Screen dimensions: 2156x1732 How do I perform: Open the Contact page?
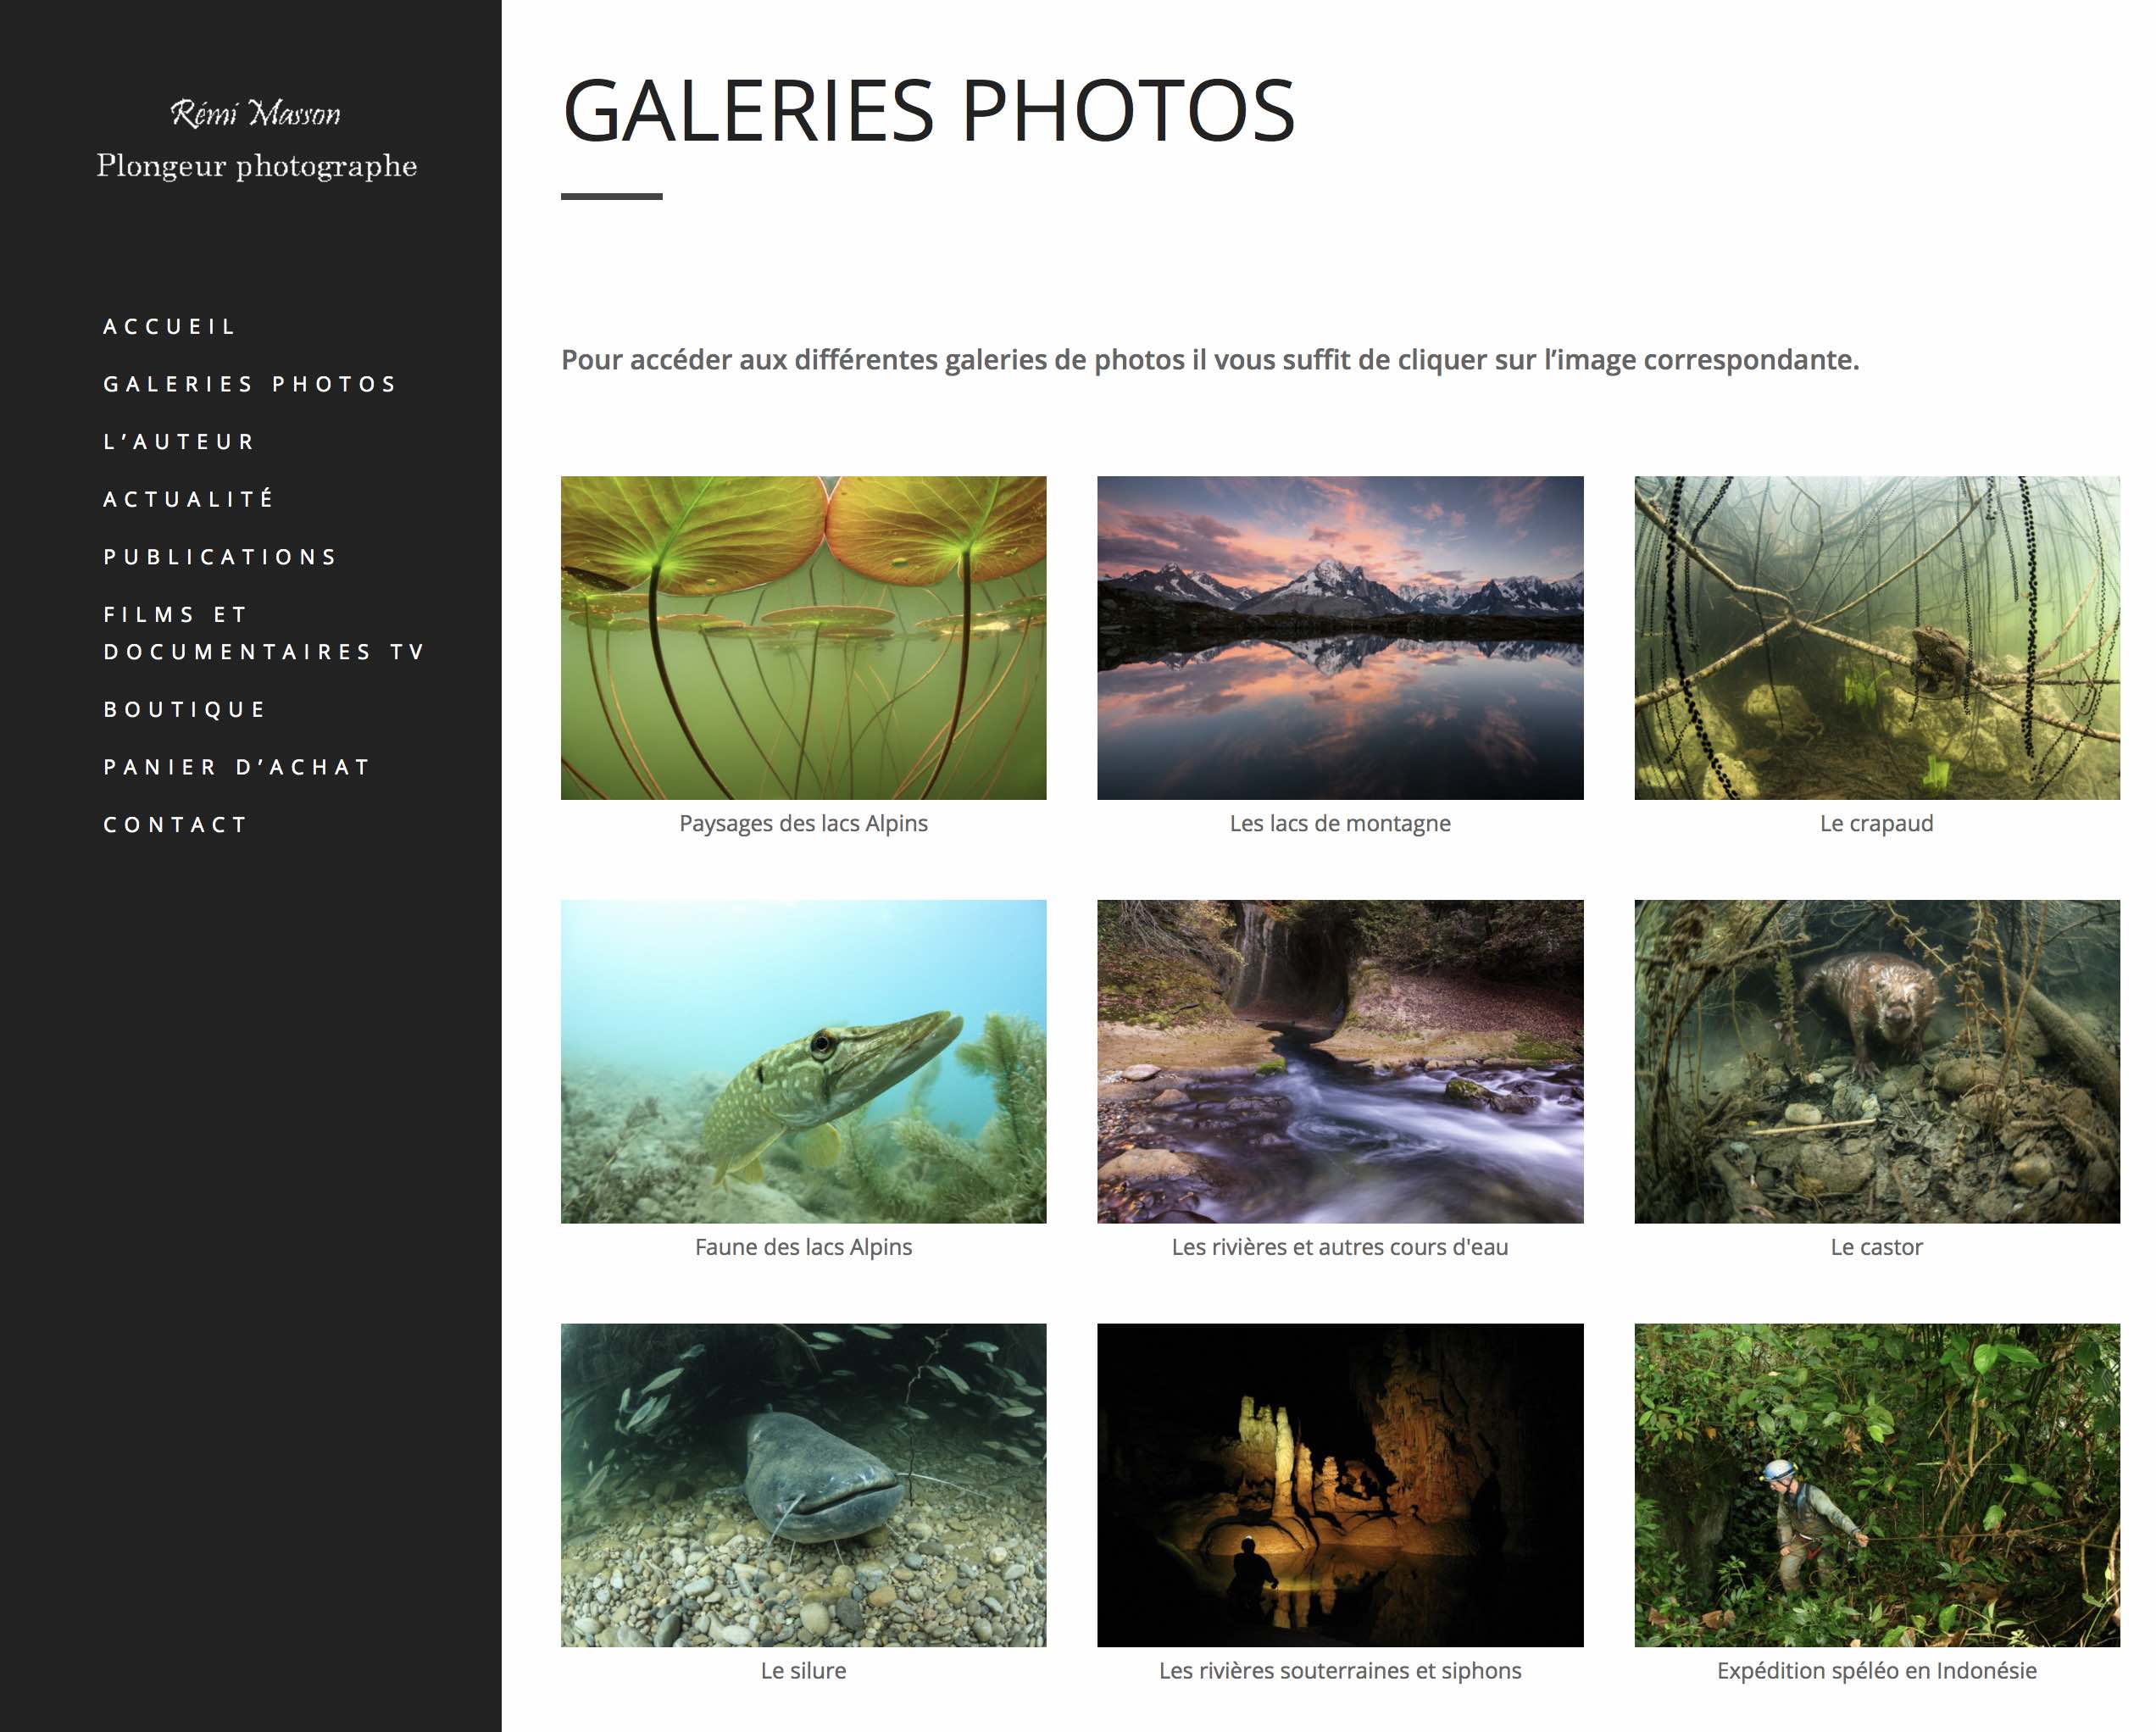click(x=175, y=824)
